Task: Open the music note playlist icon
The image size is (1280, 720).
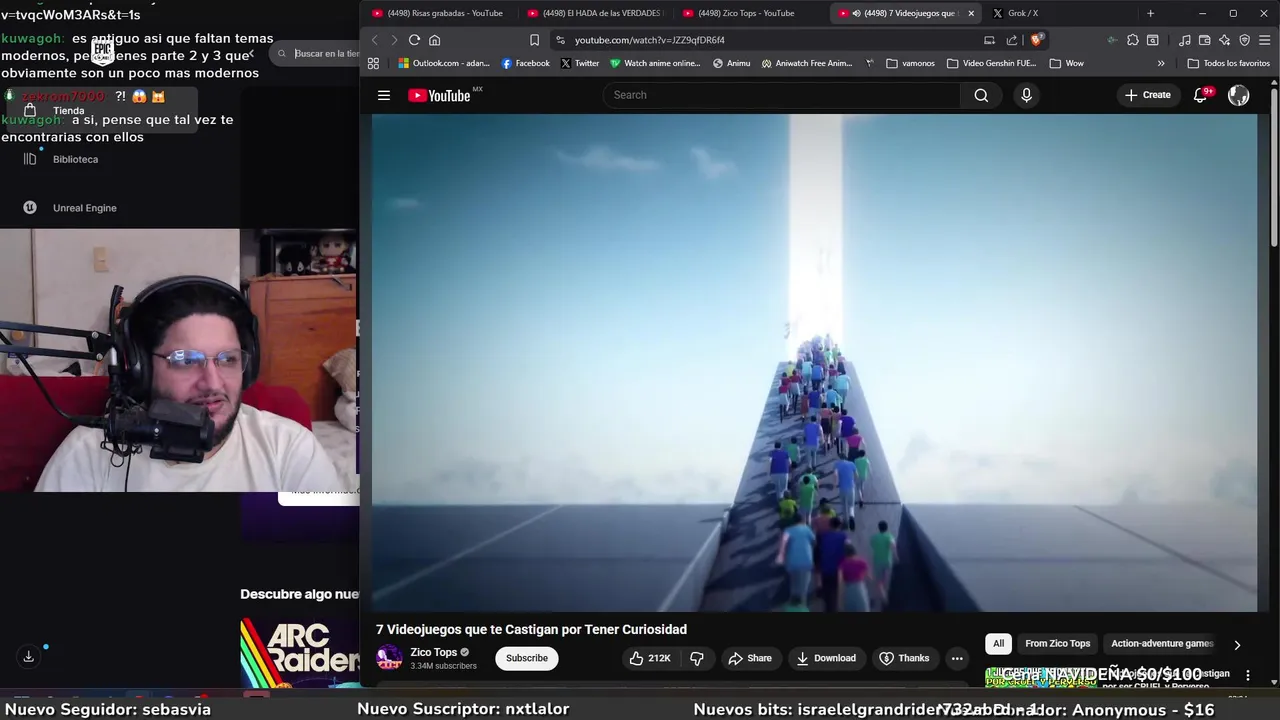Action: click(1184, 40)
